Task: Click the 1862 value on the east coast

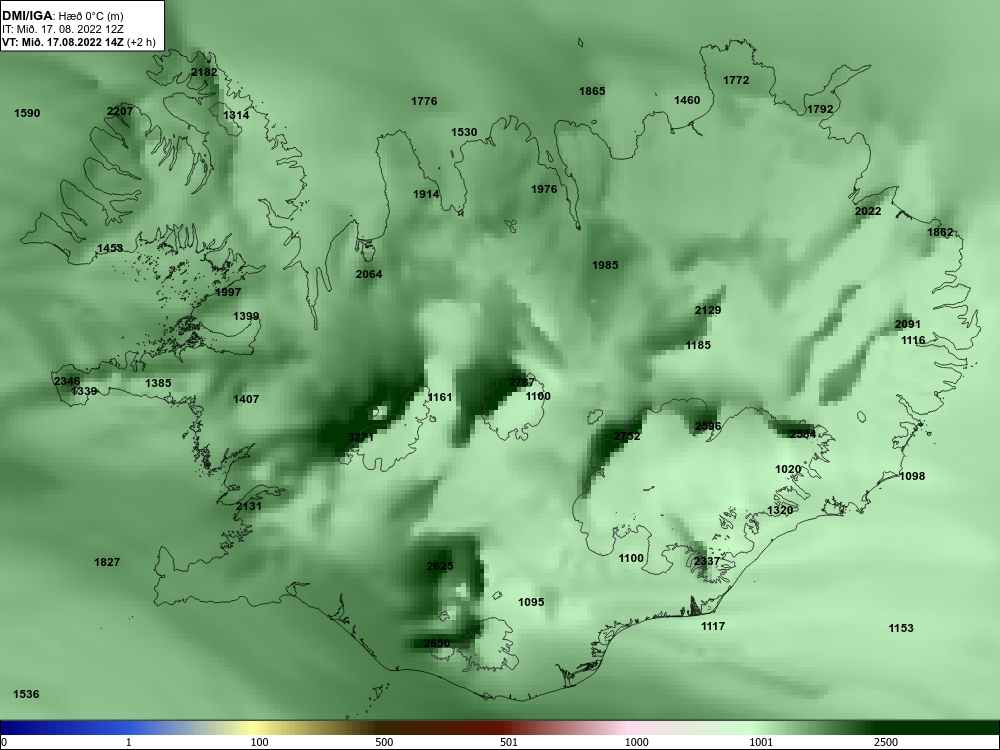Action: tap(940, 232)
